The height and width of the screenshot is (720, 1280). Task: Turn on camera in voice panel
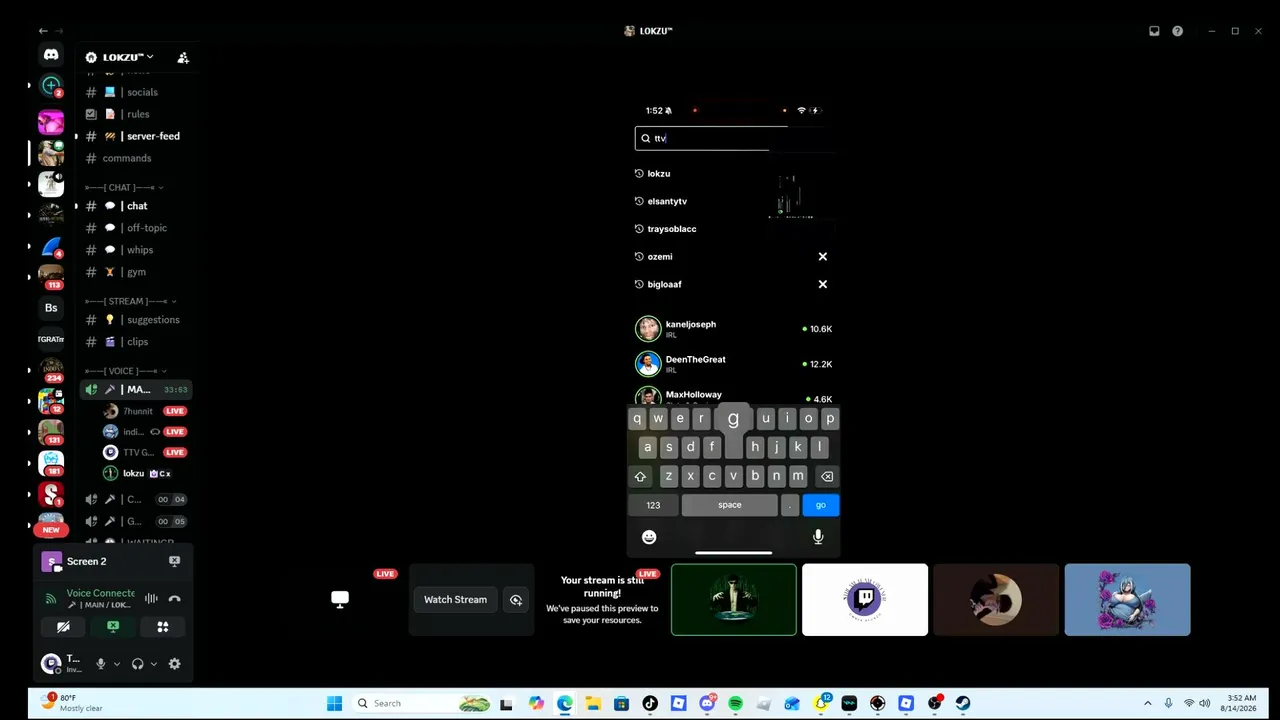point(63,627)
